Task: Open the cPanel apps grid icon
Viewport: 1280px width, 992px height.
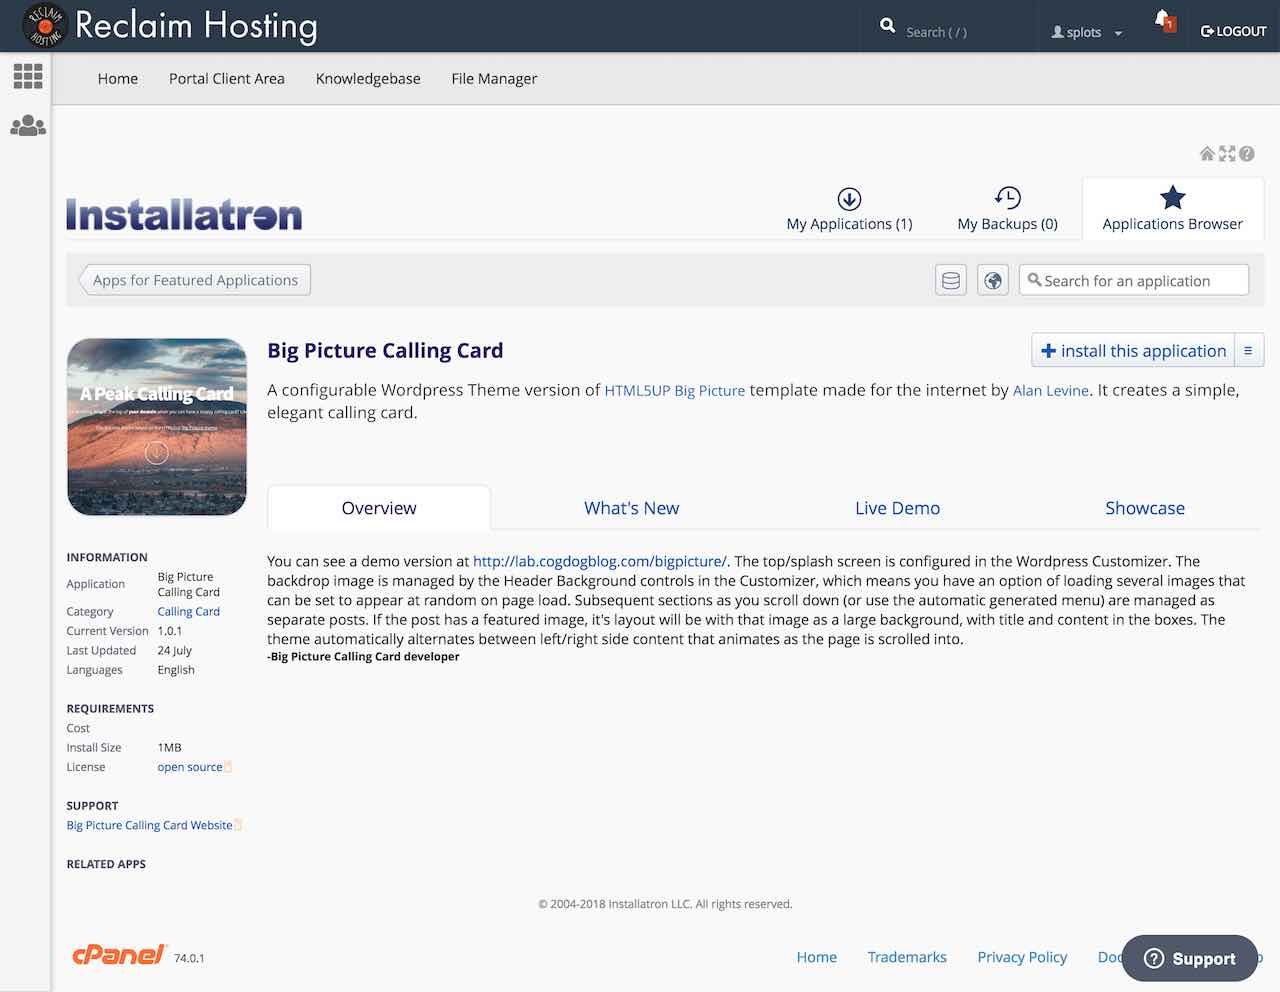Action: pyautogui.click(x=27, y=76)
